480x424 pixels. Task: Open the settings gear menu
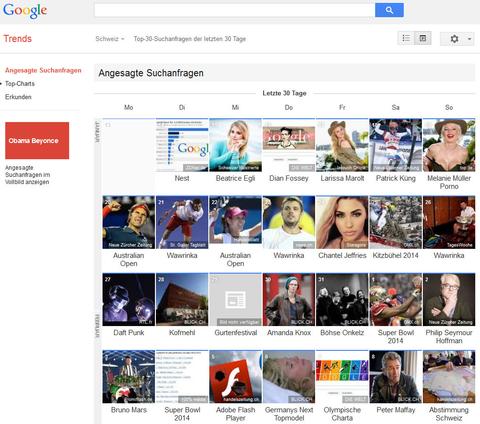(x=454, y=39)
